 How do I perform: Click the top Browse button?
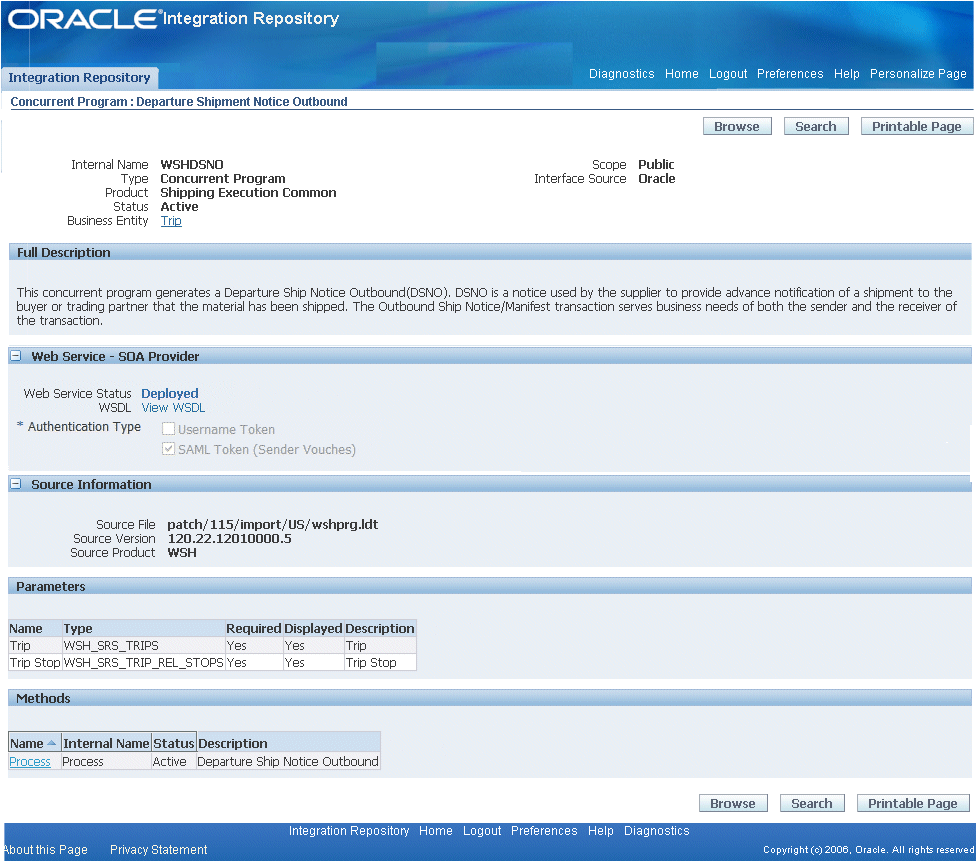pyautogui.click(x=737, y=126)
